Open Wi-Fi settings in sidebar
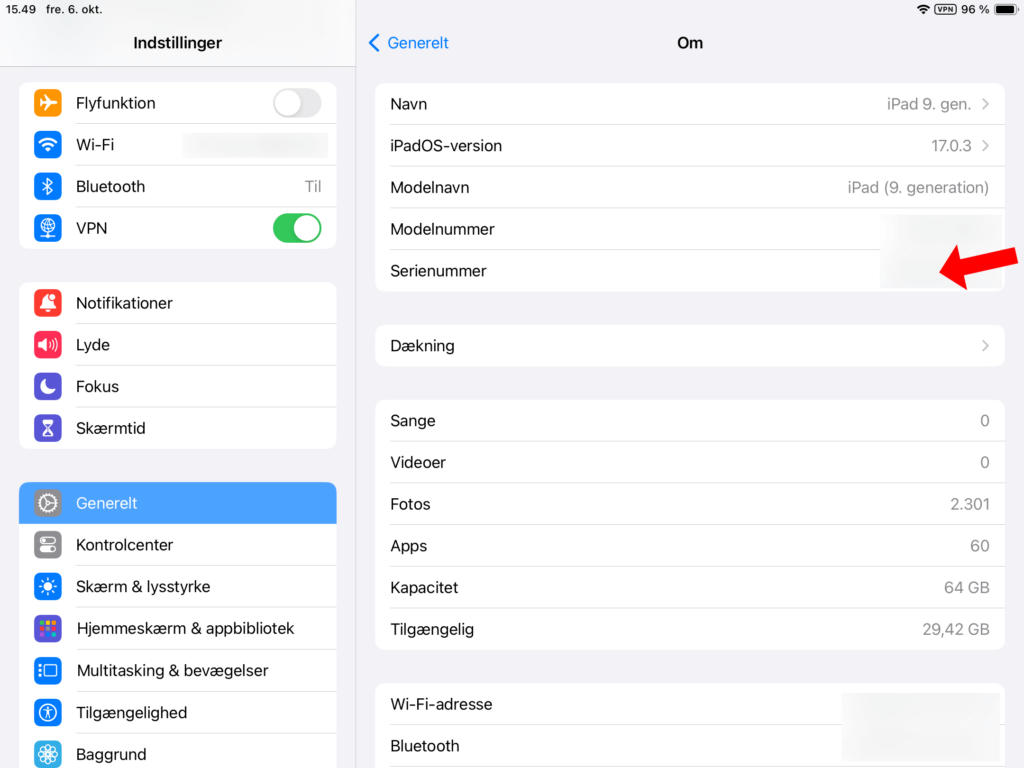This screenshot has height=768, width=1024. [x=178, y=145]
